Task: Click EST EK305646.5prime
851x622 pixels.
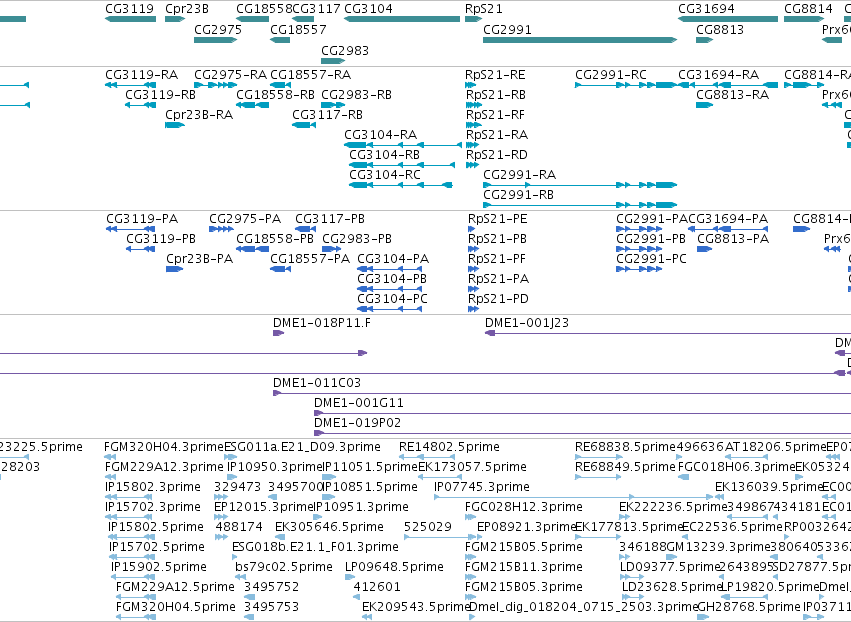Action: [x=329, y=527]
